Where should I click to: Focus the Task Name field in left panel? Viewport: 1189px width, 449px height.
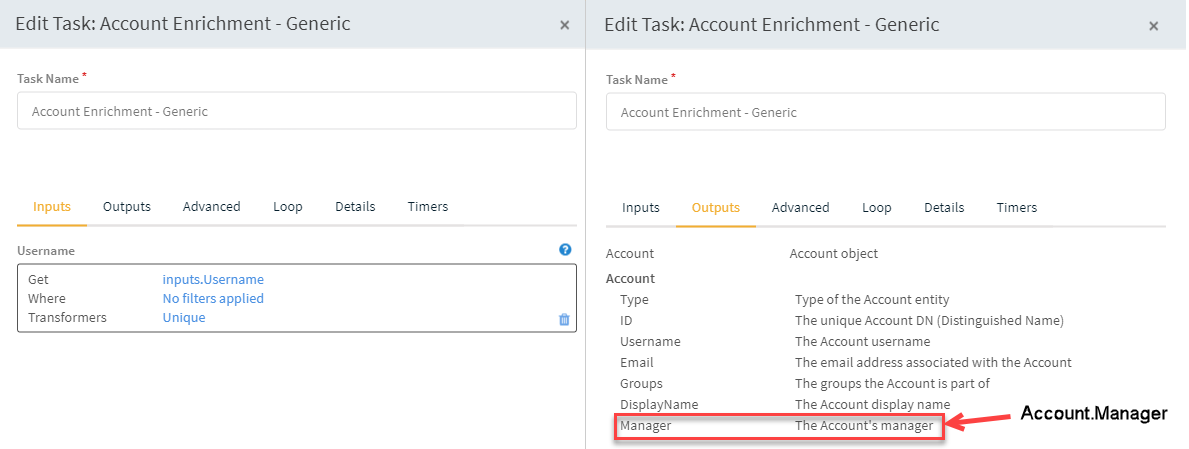[297, 111]
